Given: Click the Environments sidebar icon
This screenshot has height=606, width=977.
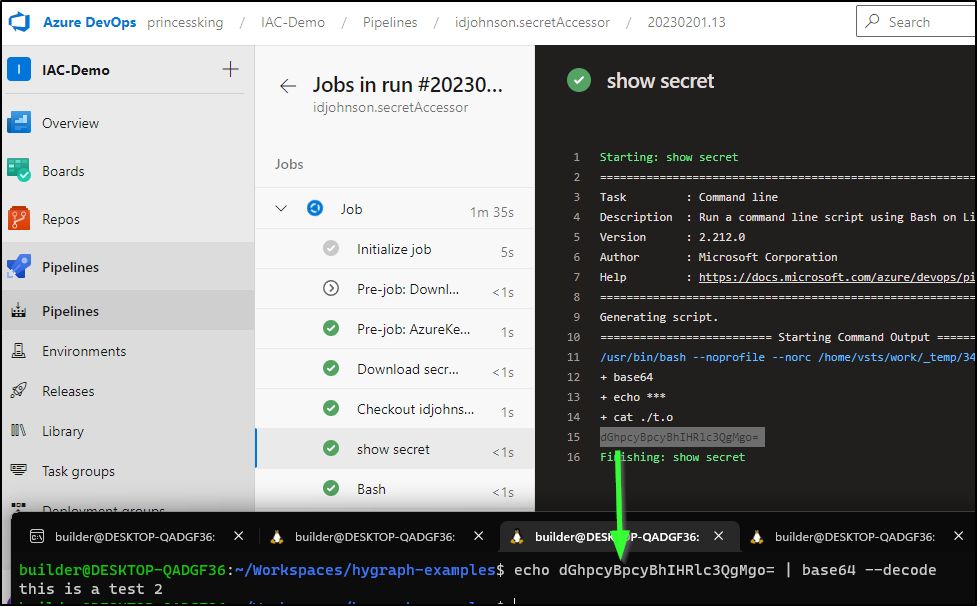Looking at the screenshot, I should click(x=19, y=351).
